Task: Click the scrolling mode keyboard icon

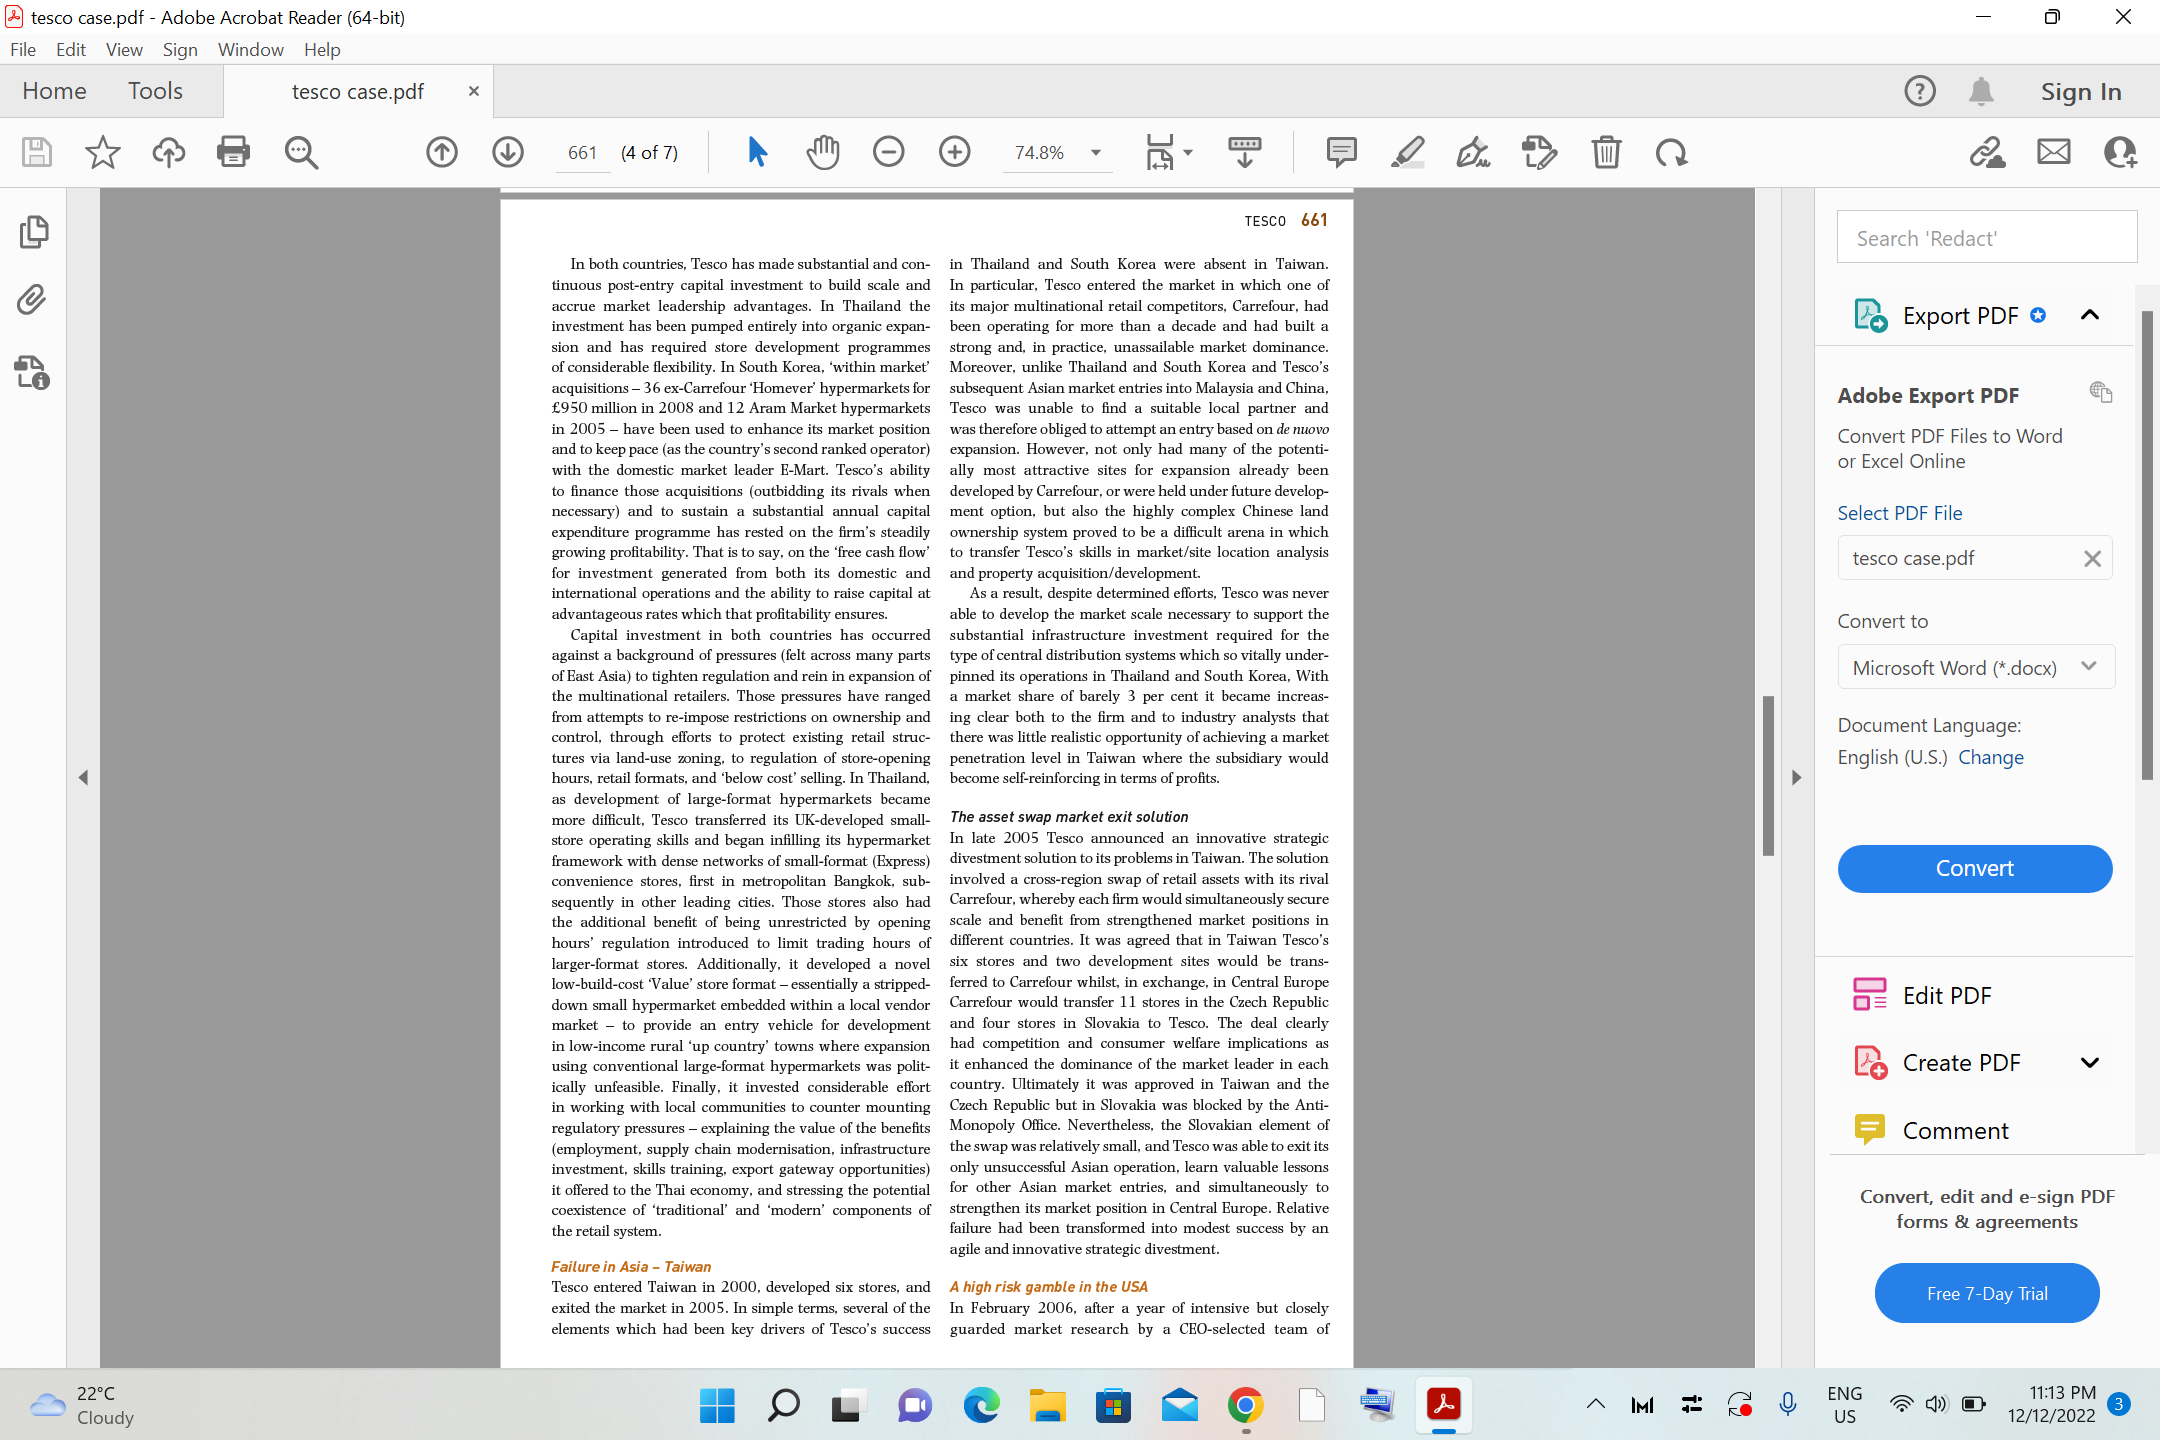Action: tap(1245, 152)
